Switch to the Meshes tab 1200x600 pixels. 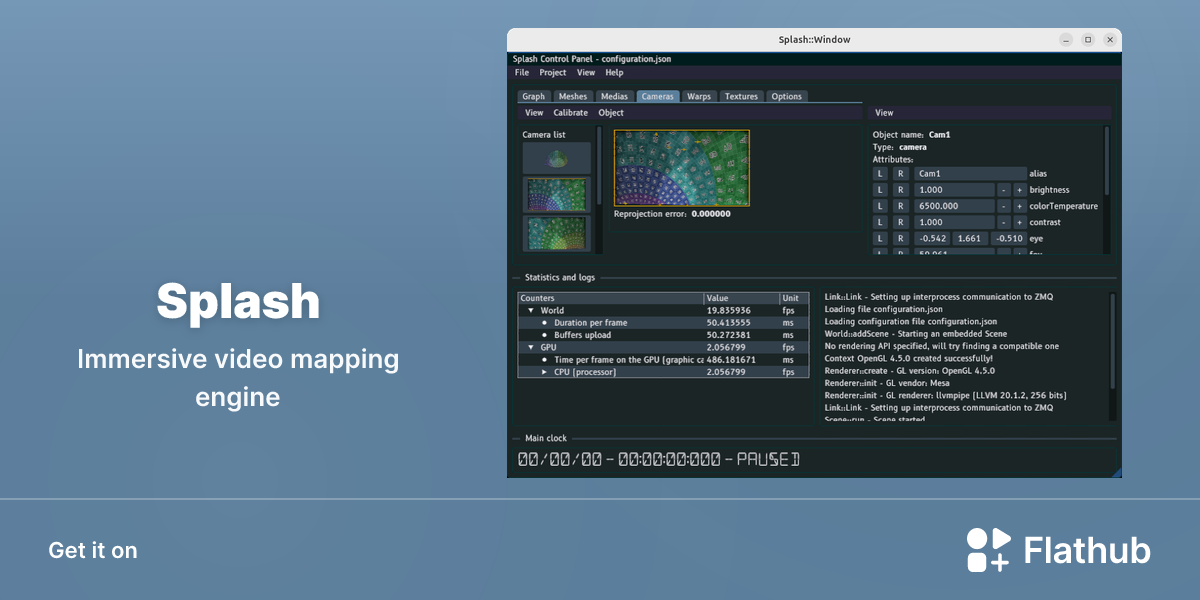click(x=573, y=97)
